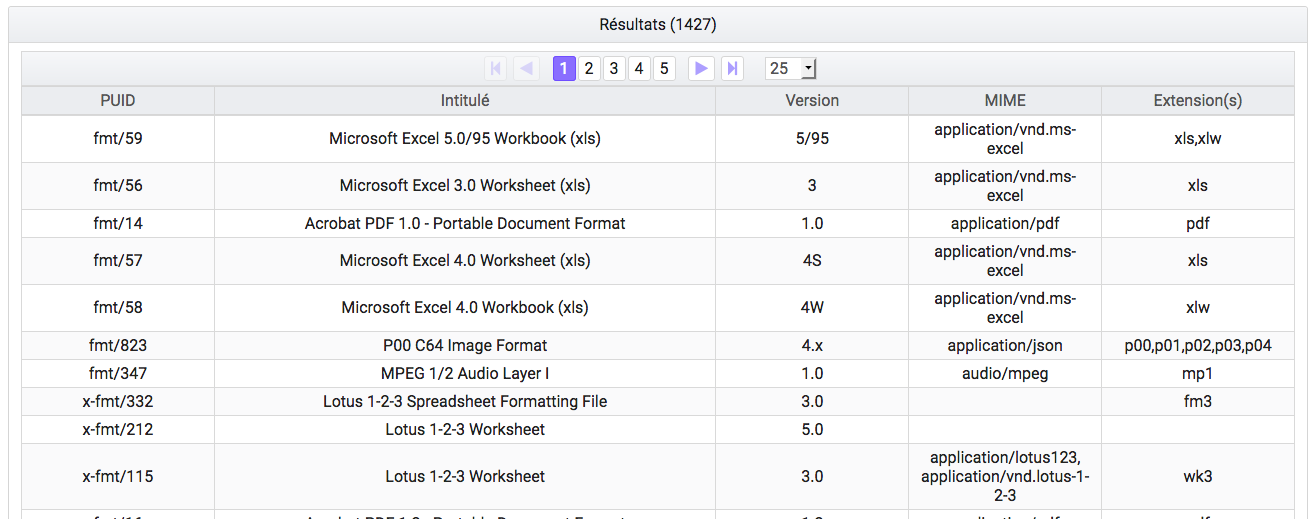This screenshot has width=1315, height=519.
Task: Click the xlw extension cell
Action: pyautogui.click(x=1198, y=308)
